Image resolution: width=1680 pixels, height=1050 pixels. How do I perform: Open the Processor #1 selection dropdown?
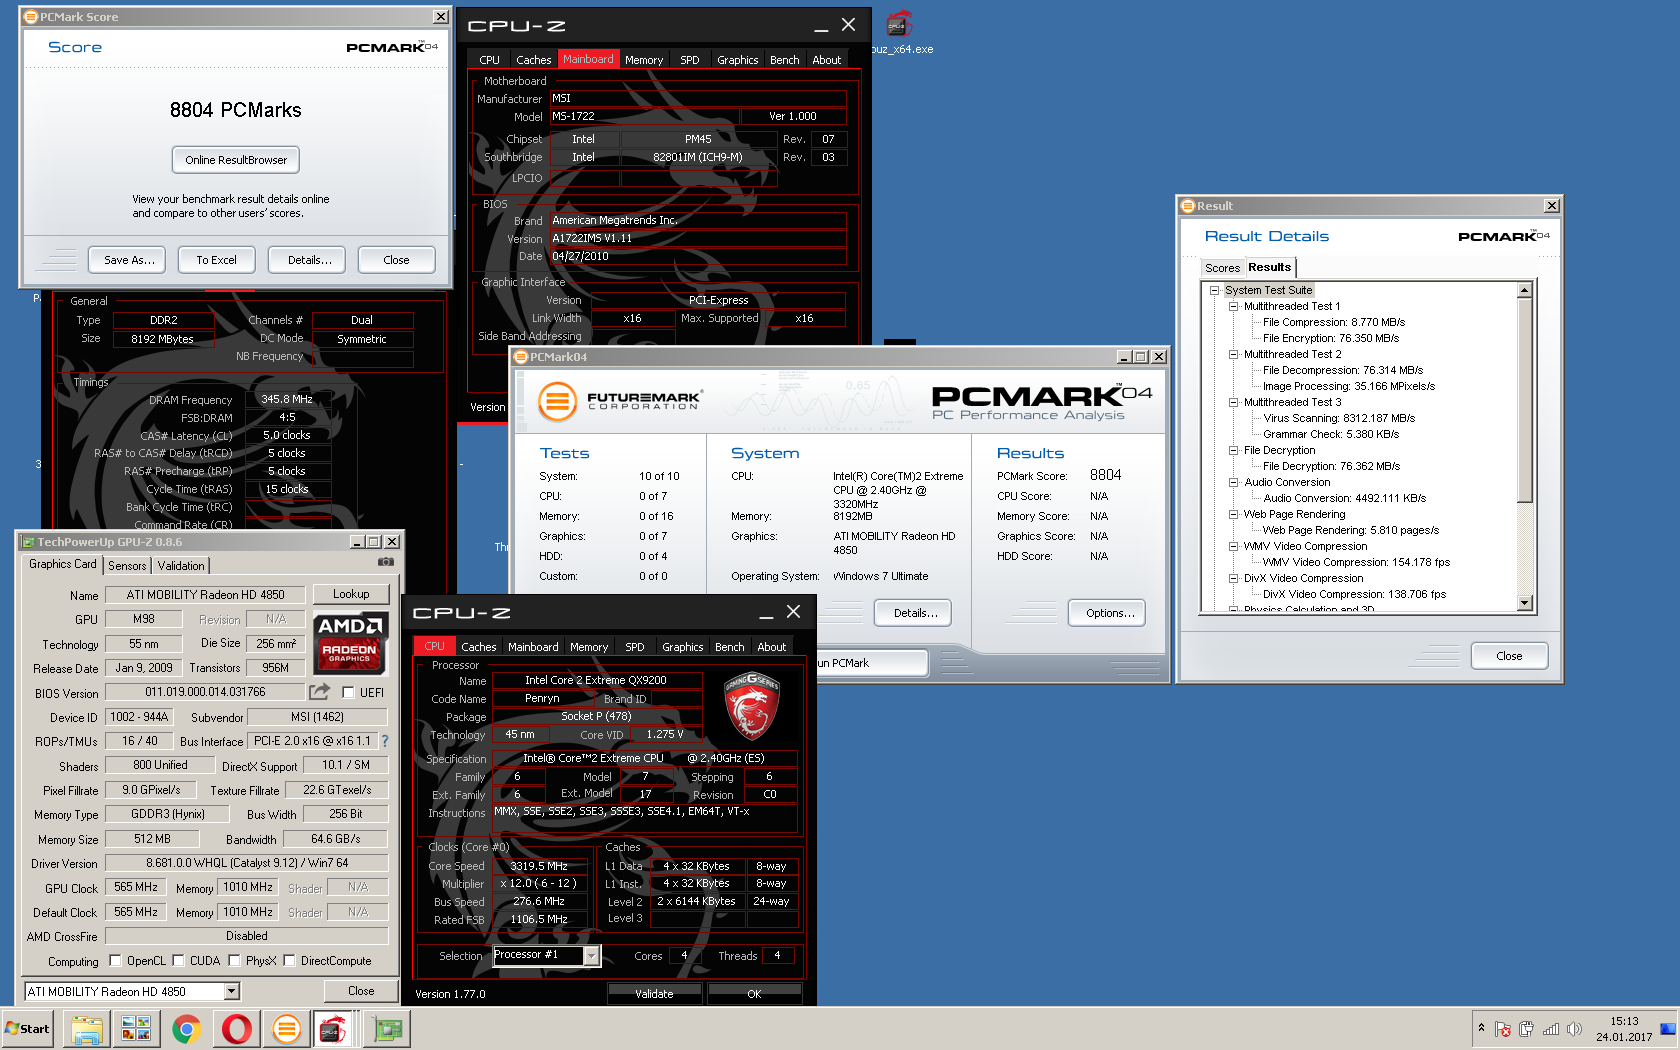click(591, 956)
